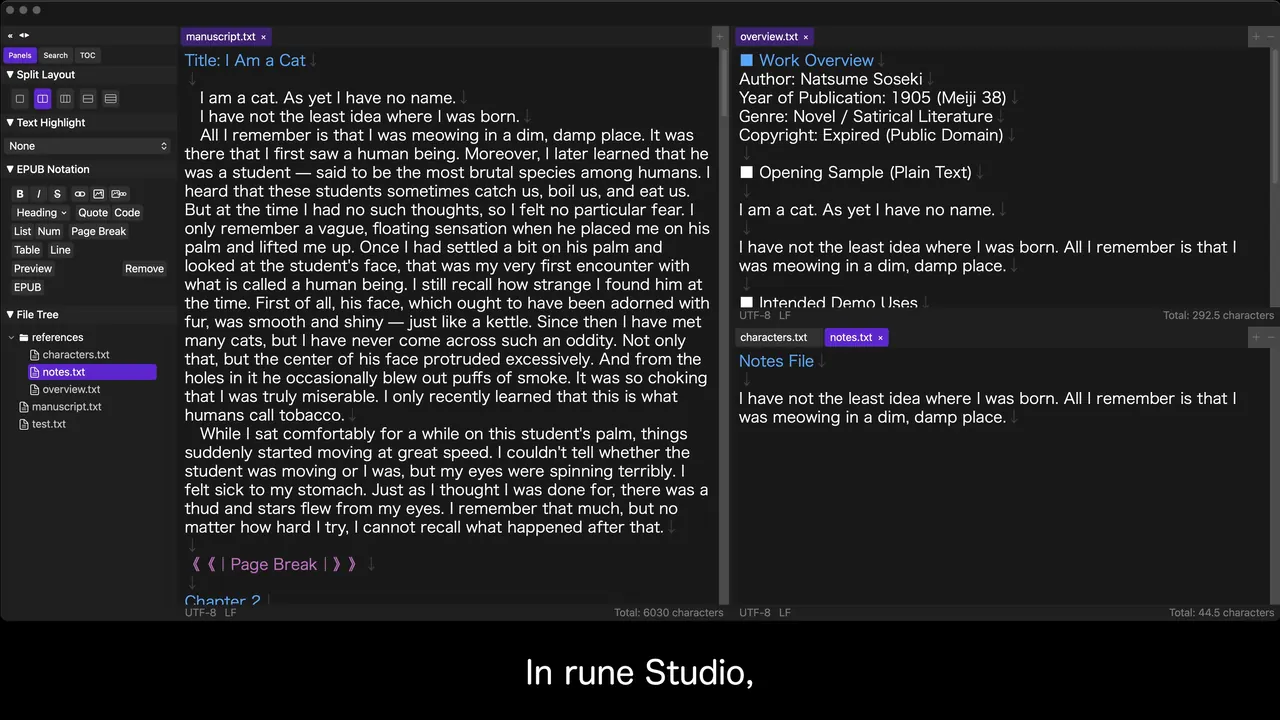Collapse the File Tree section
The width and height of the screenshot is (1280, 720).
click(10, 315)
